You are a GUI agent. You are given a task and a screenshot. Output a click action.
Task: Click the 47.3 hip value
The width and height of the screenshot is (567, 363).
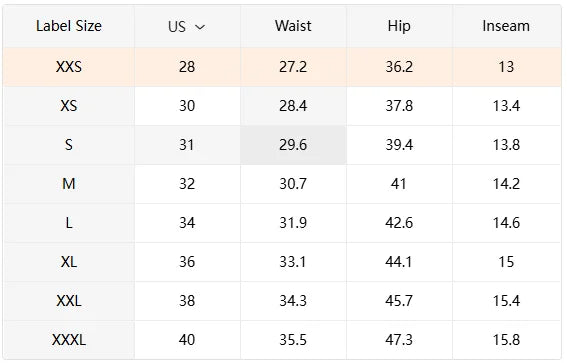point(399,340)
